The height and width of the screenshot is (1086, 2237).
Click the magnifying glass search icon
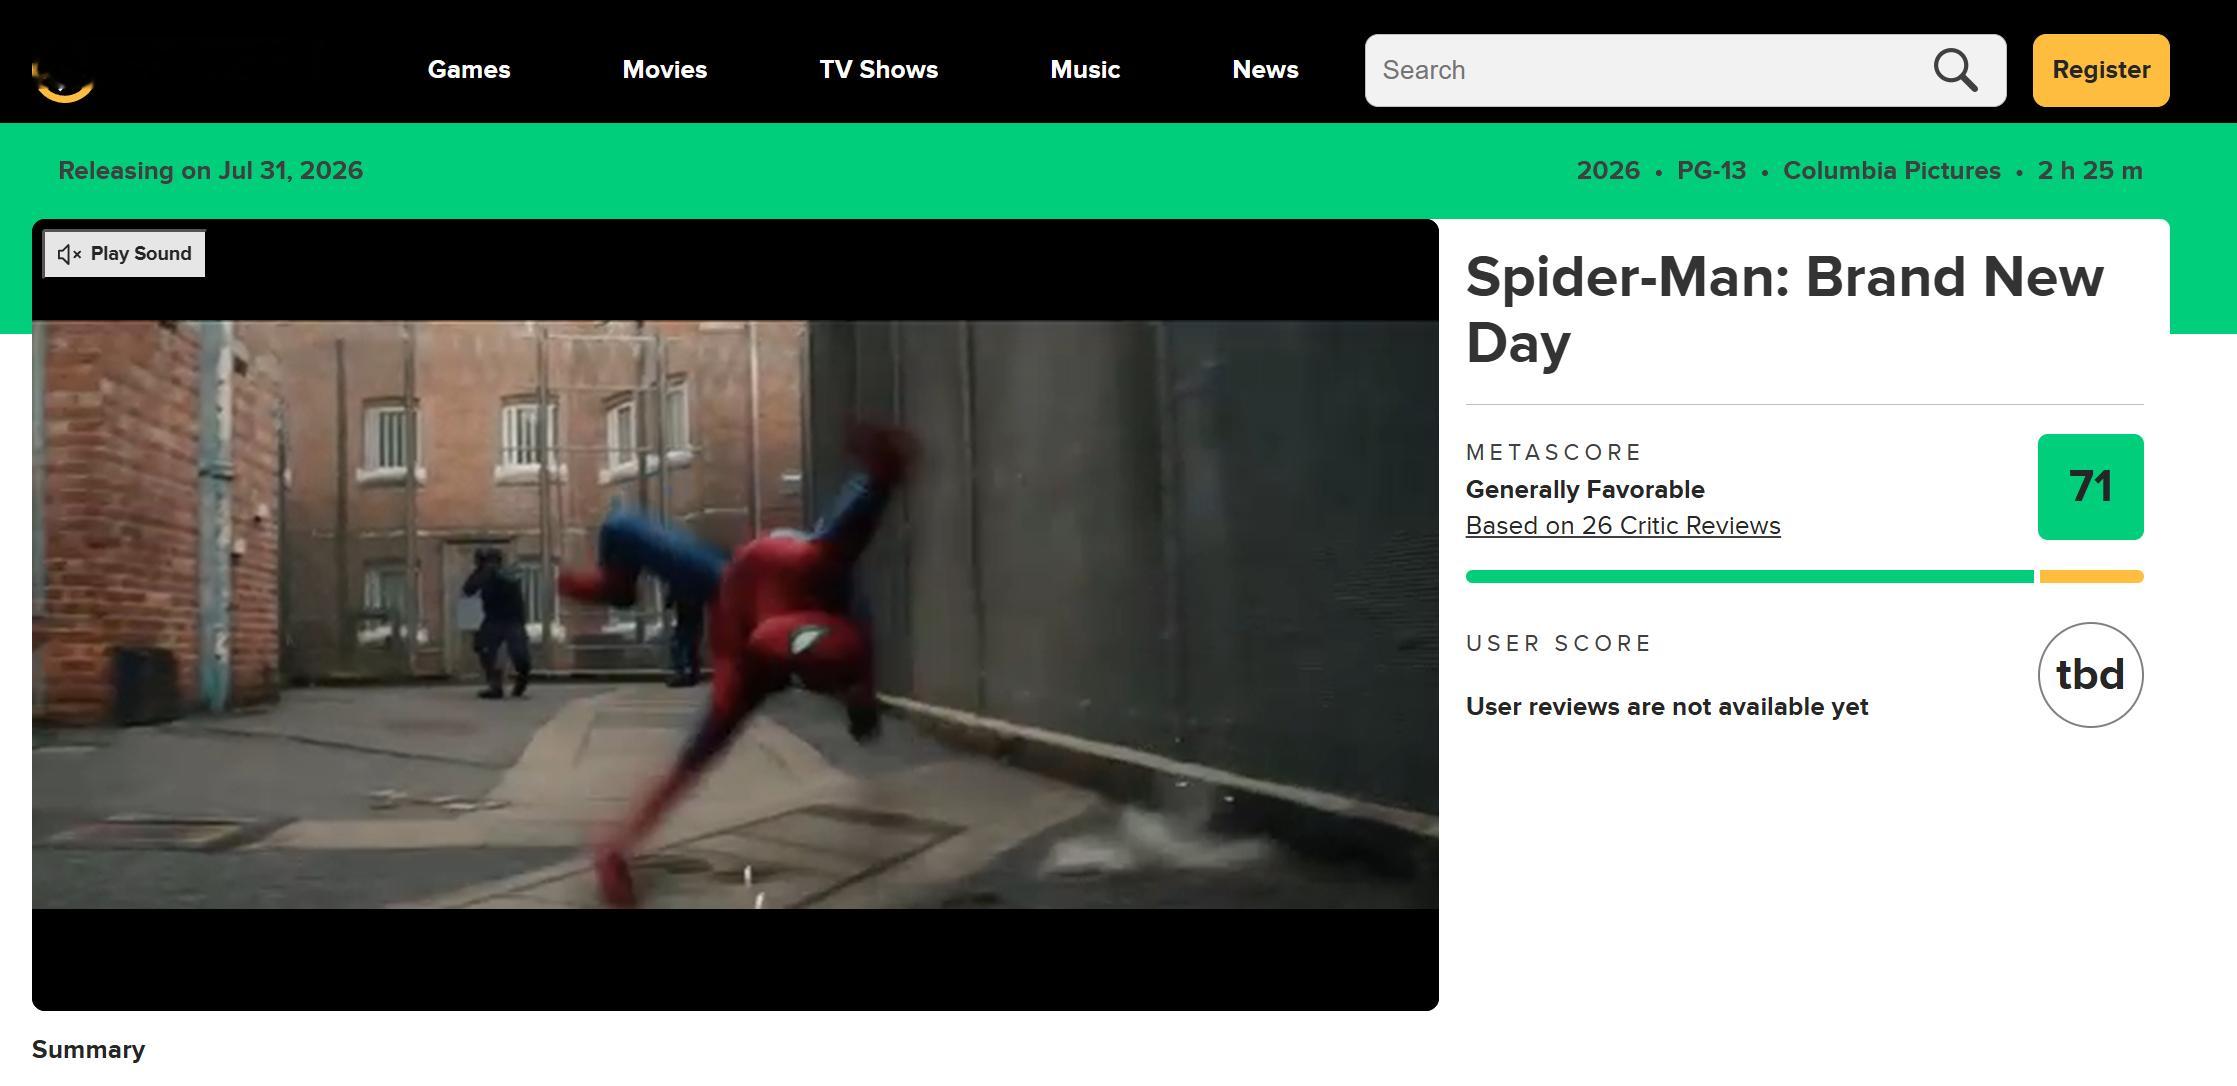point(1955,70)
